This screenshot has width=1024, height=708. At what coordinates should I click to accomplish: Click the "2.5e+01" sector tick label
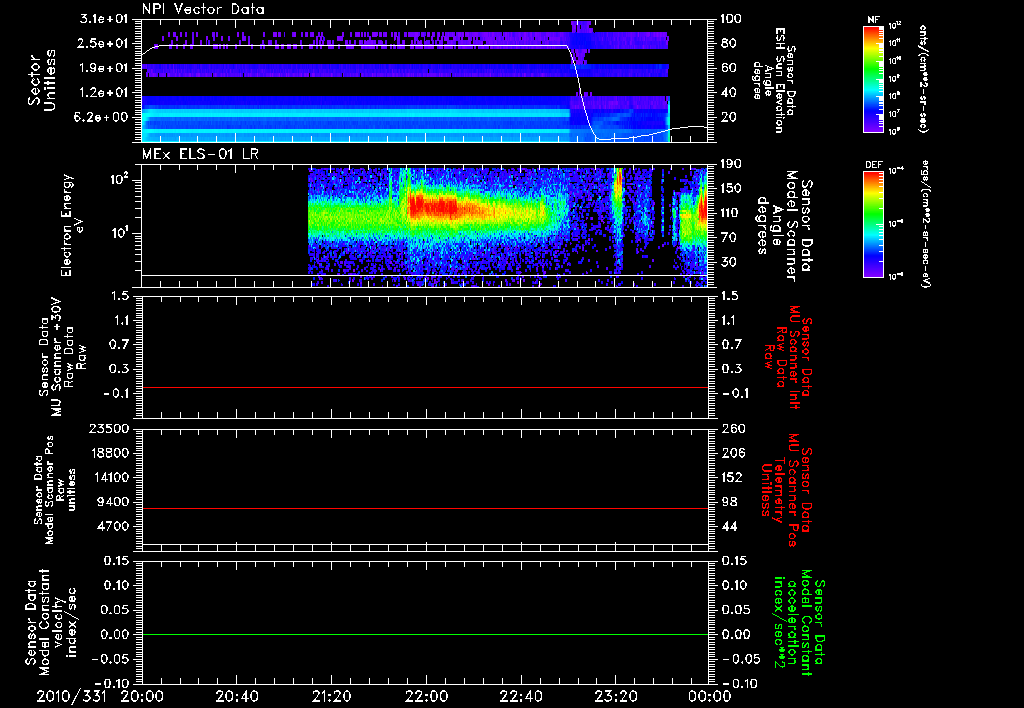tap(101, 44)
